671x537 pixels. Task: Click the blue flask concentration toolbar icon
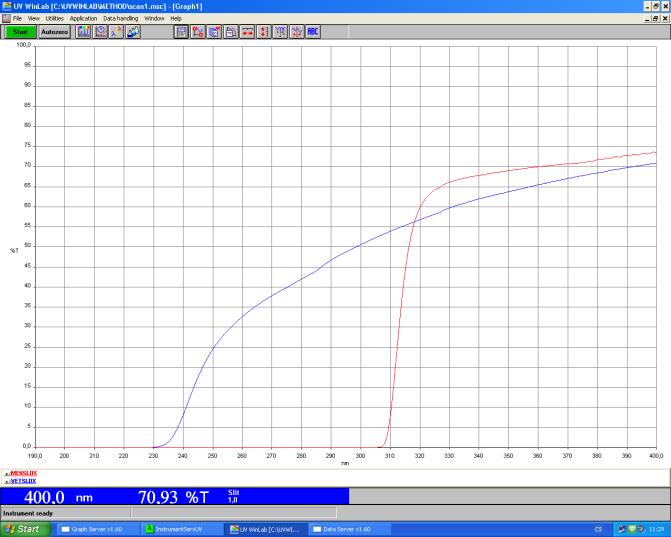[133, 32]
